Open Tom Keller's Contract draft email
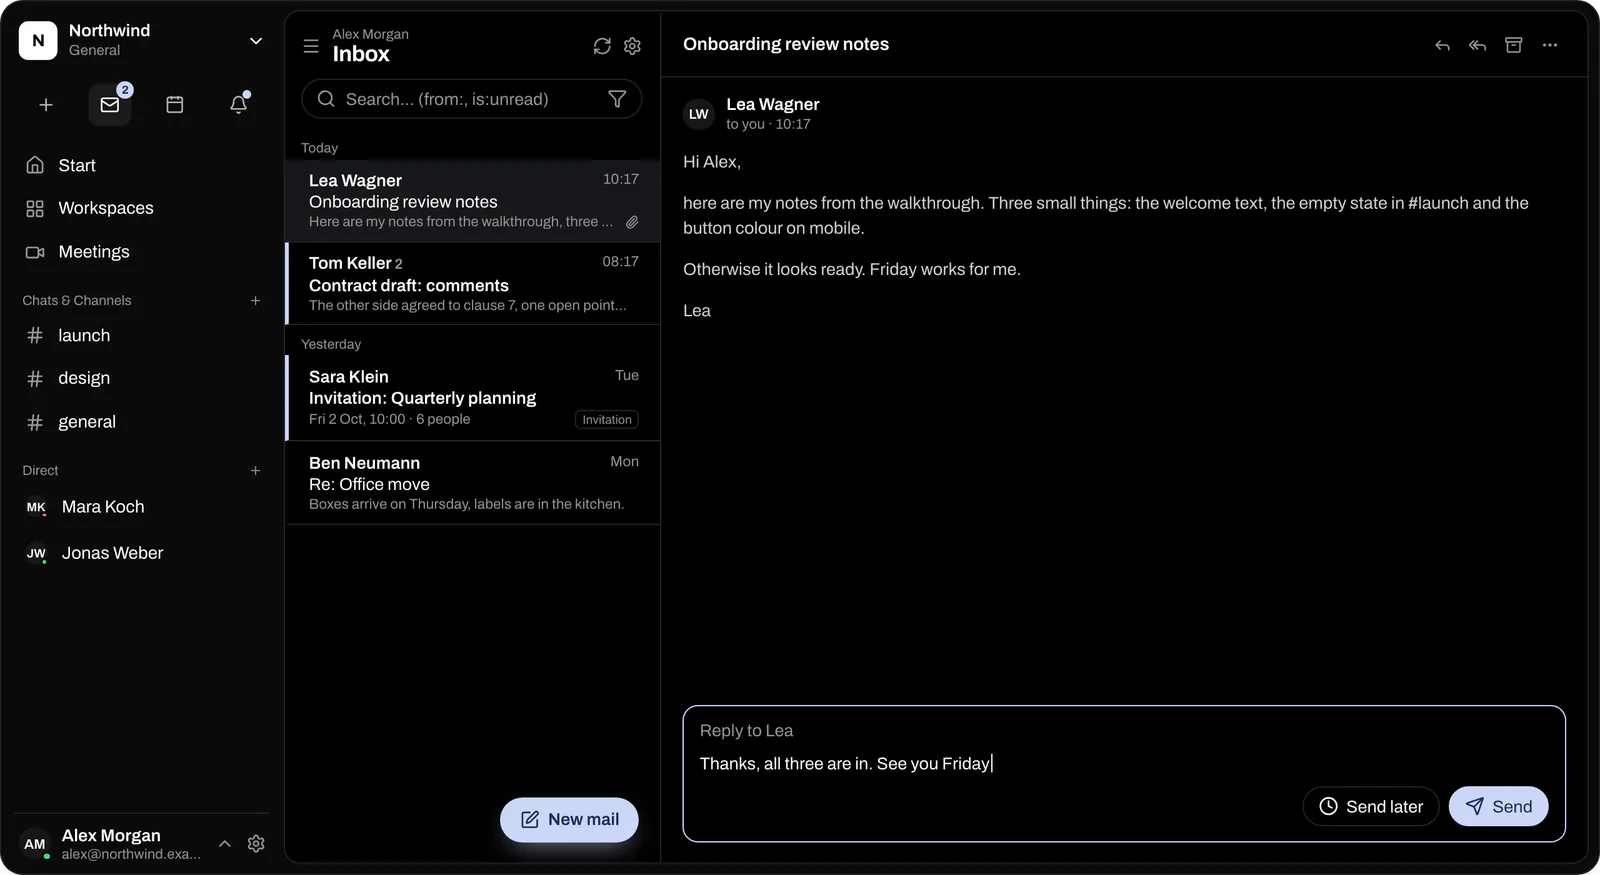The width and height of the screenshot is (1600, 875). pos(473,284)
